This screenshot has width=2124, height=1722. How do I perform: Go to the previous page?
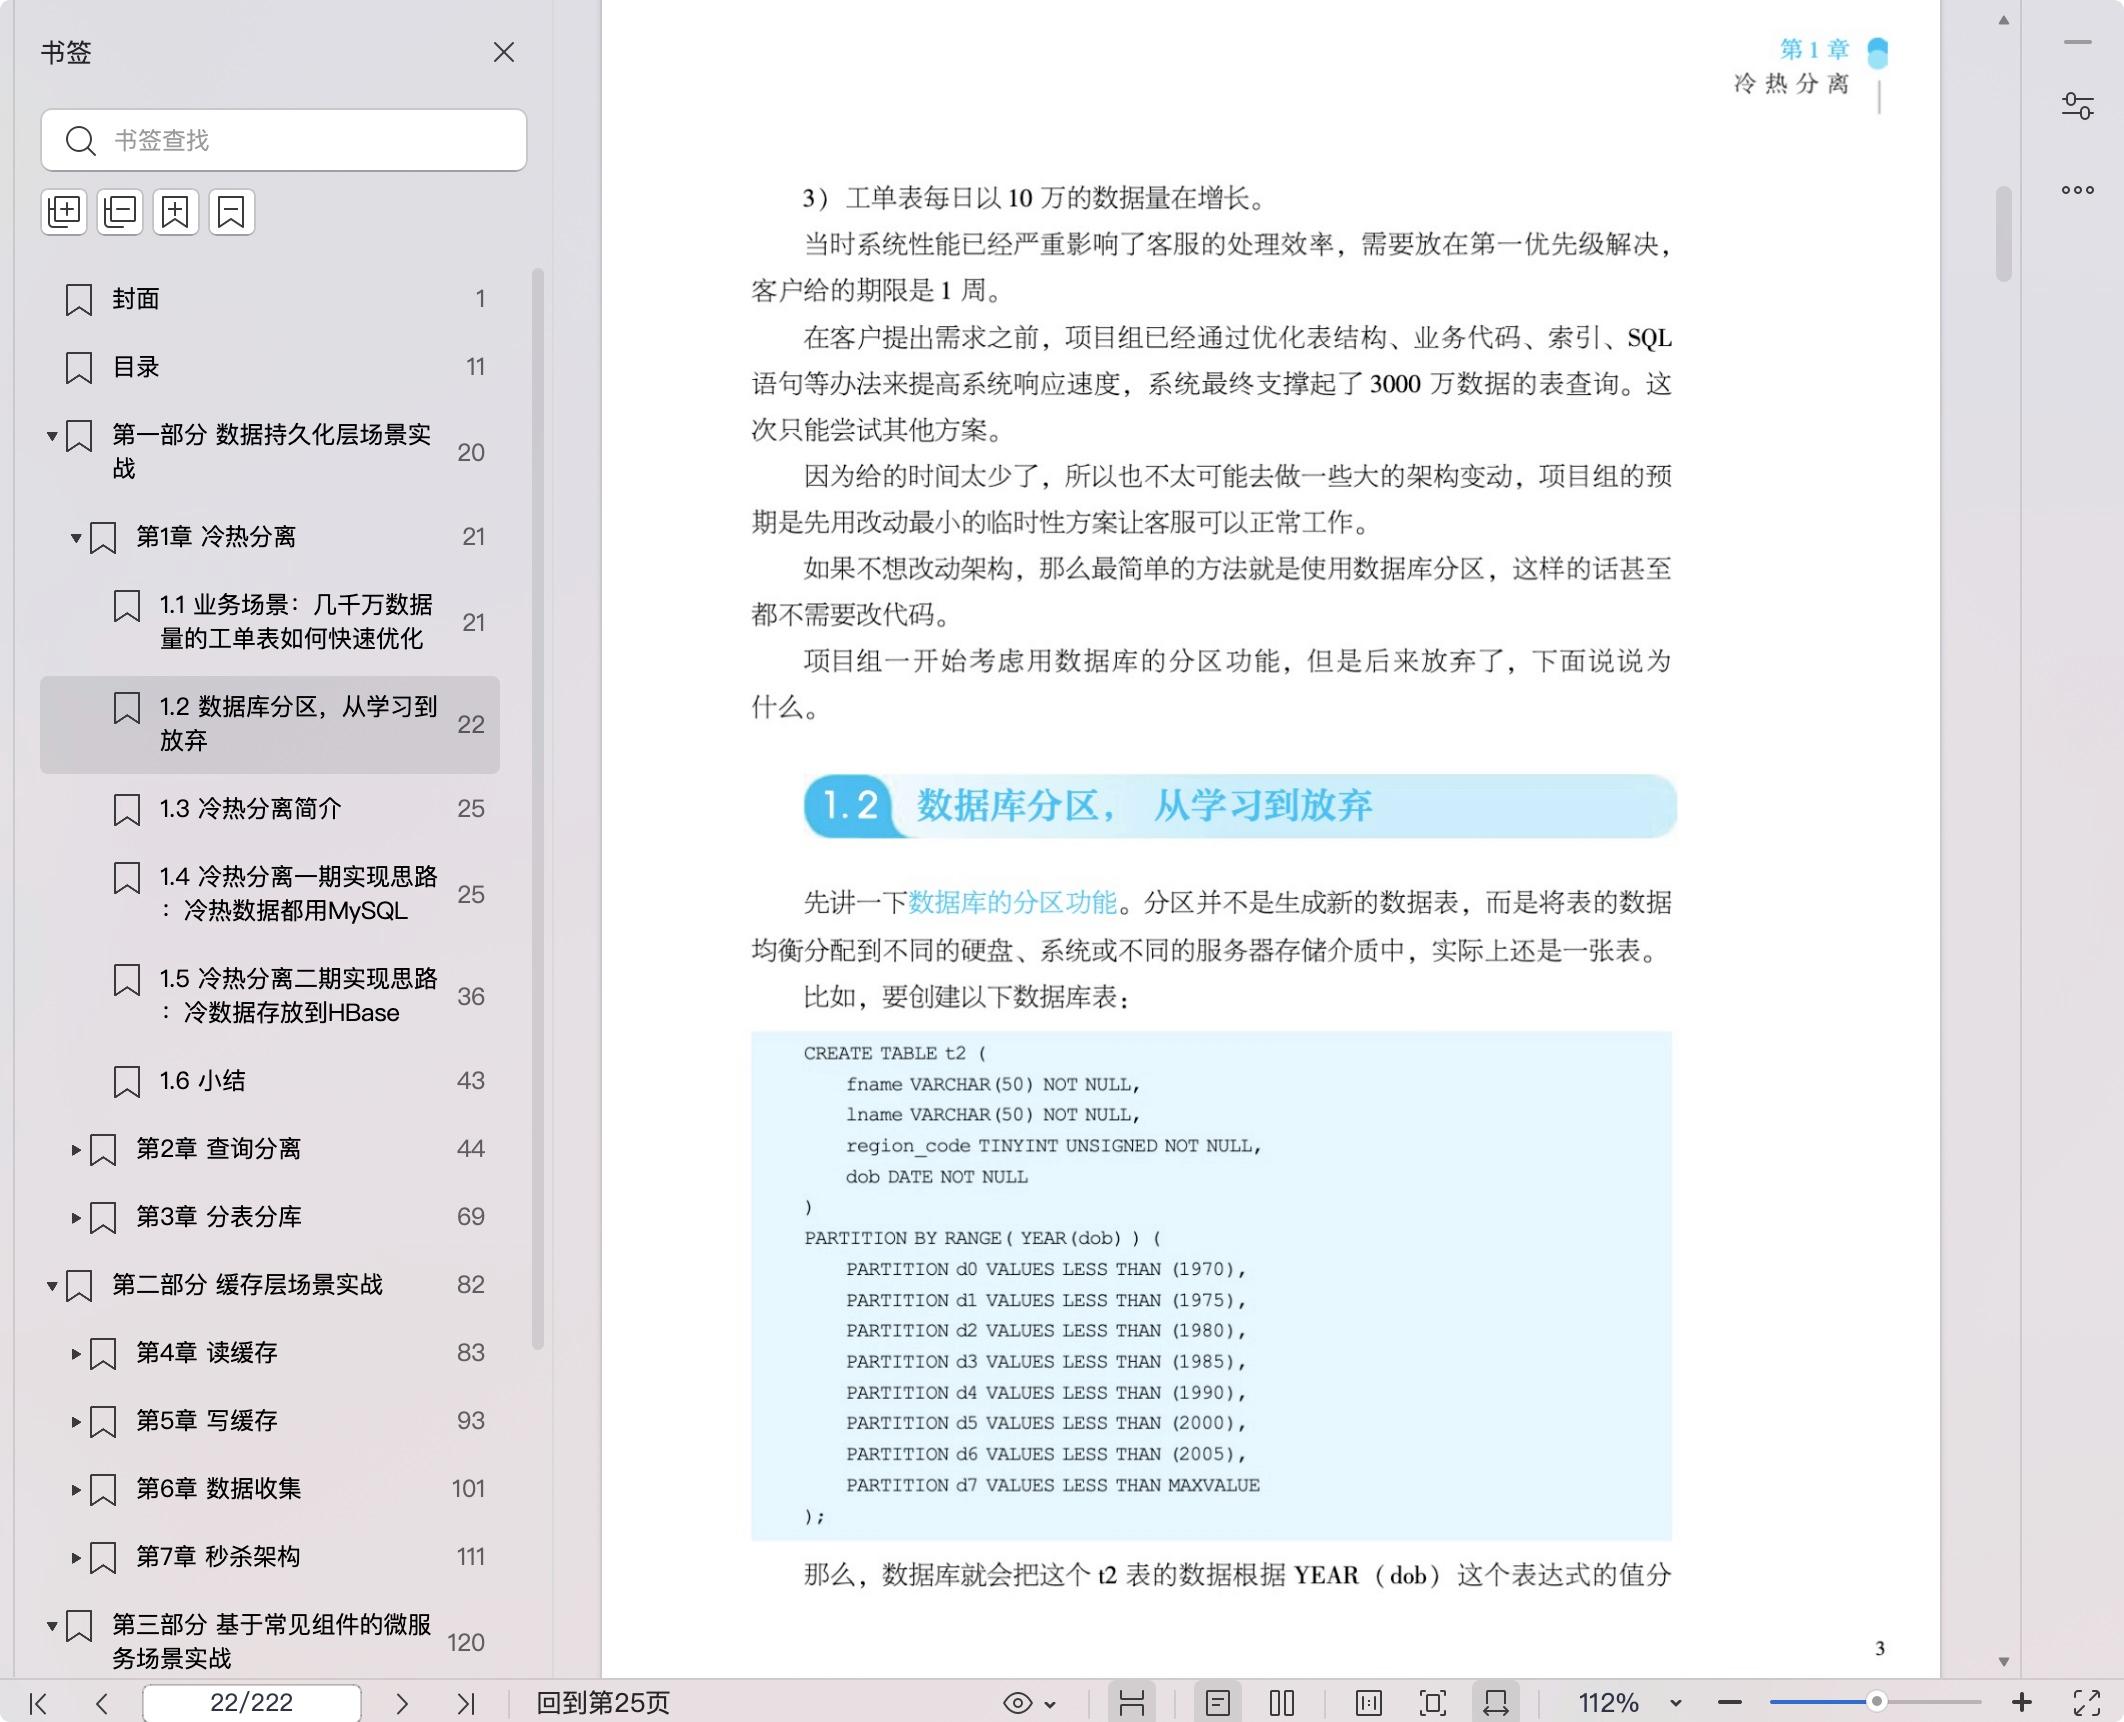coord(101,1703)
